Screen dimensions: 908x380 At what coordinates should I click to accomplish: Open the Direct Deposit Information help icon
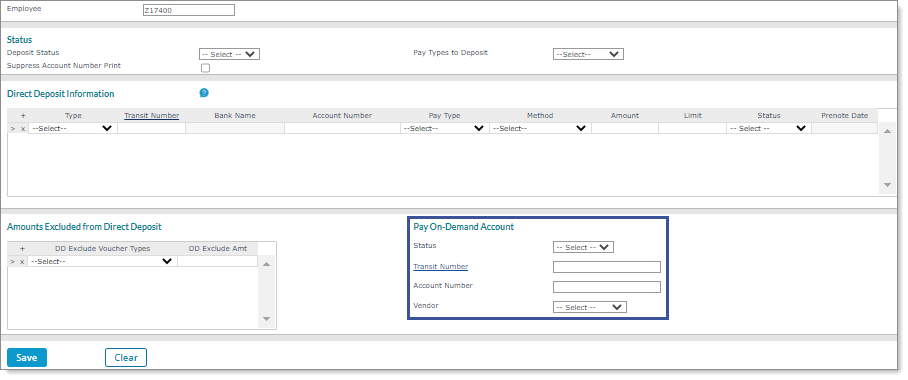[204, 93]
